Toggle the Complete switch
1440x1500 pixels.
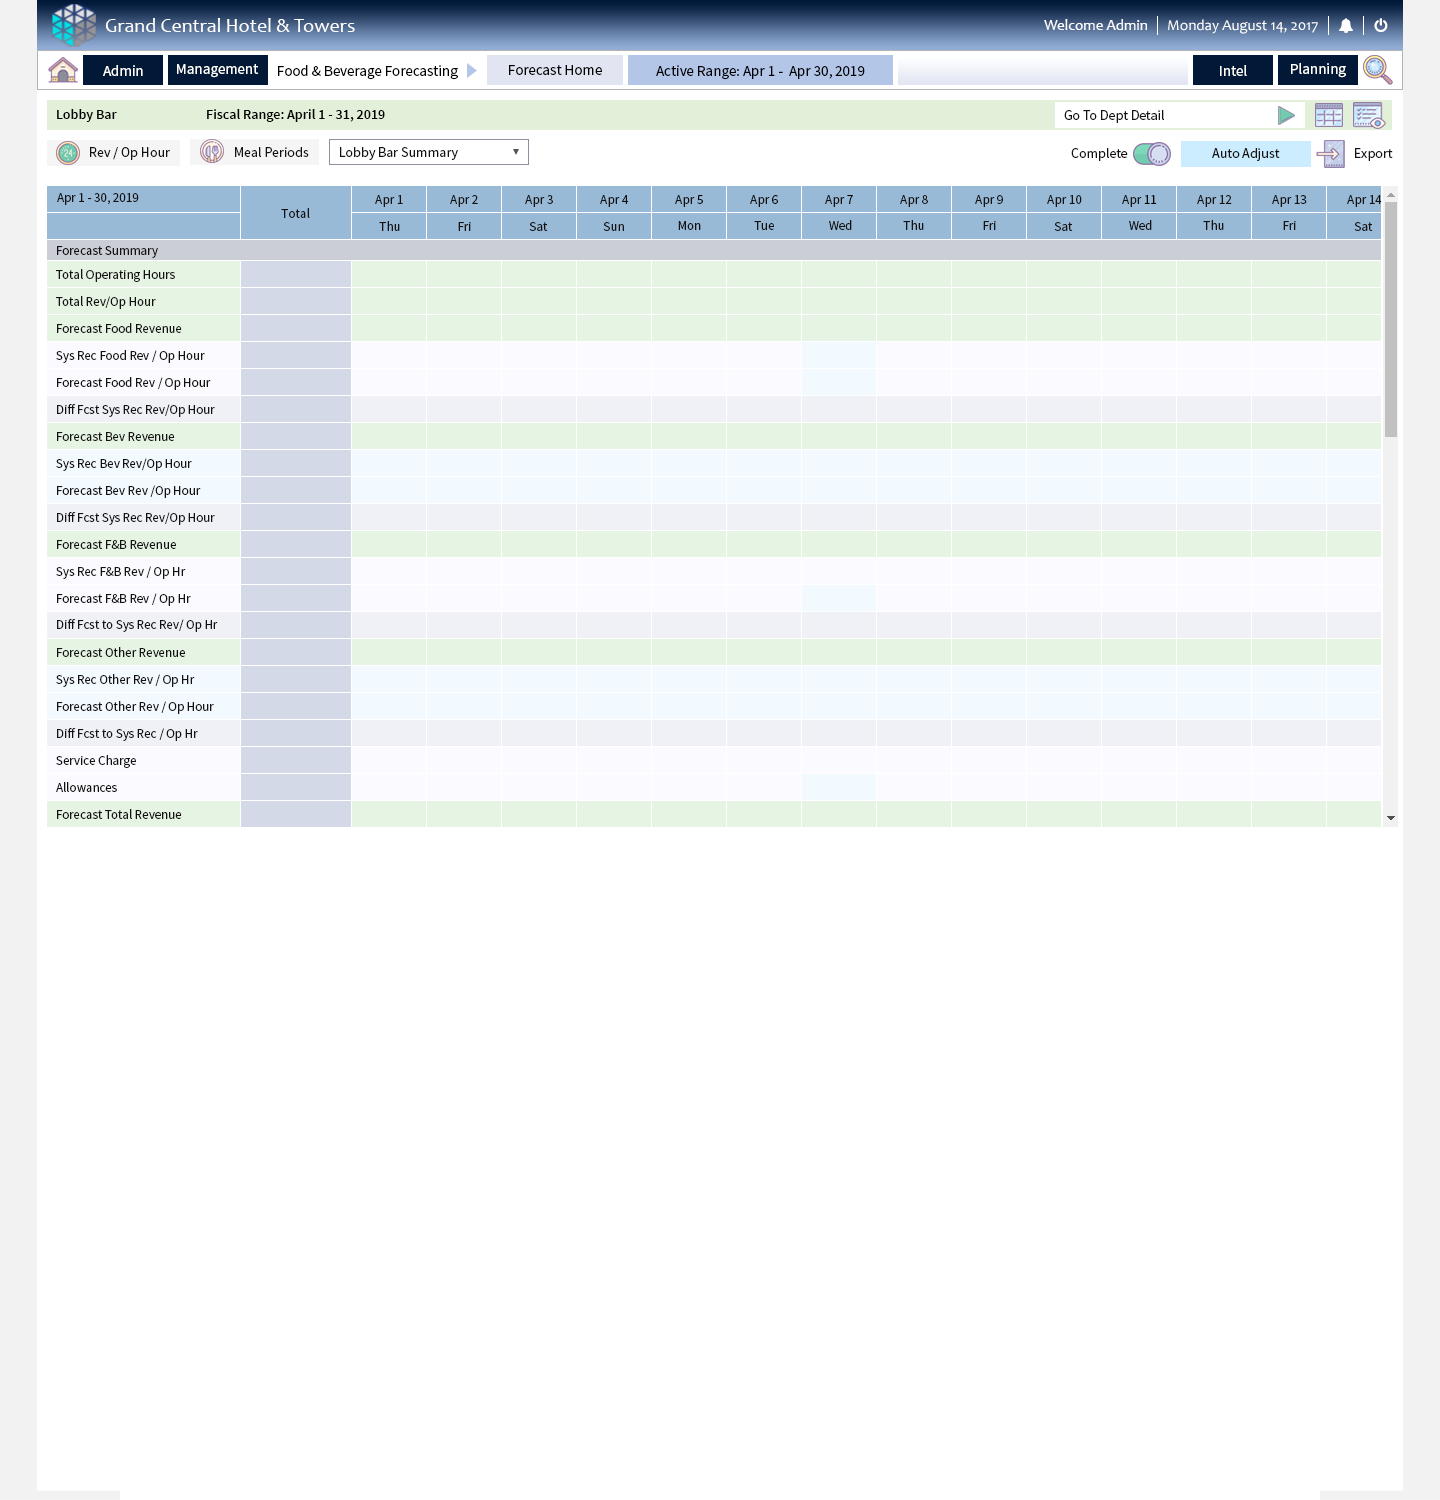[x=1150, y=153]
